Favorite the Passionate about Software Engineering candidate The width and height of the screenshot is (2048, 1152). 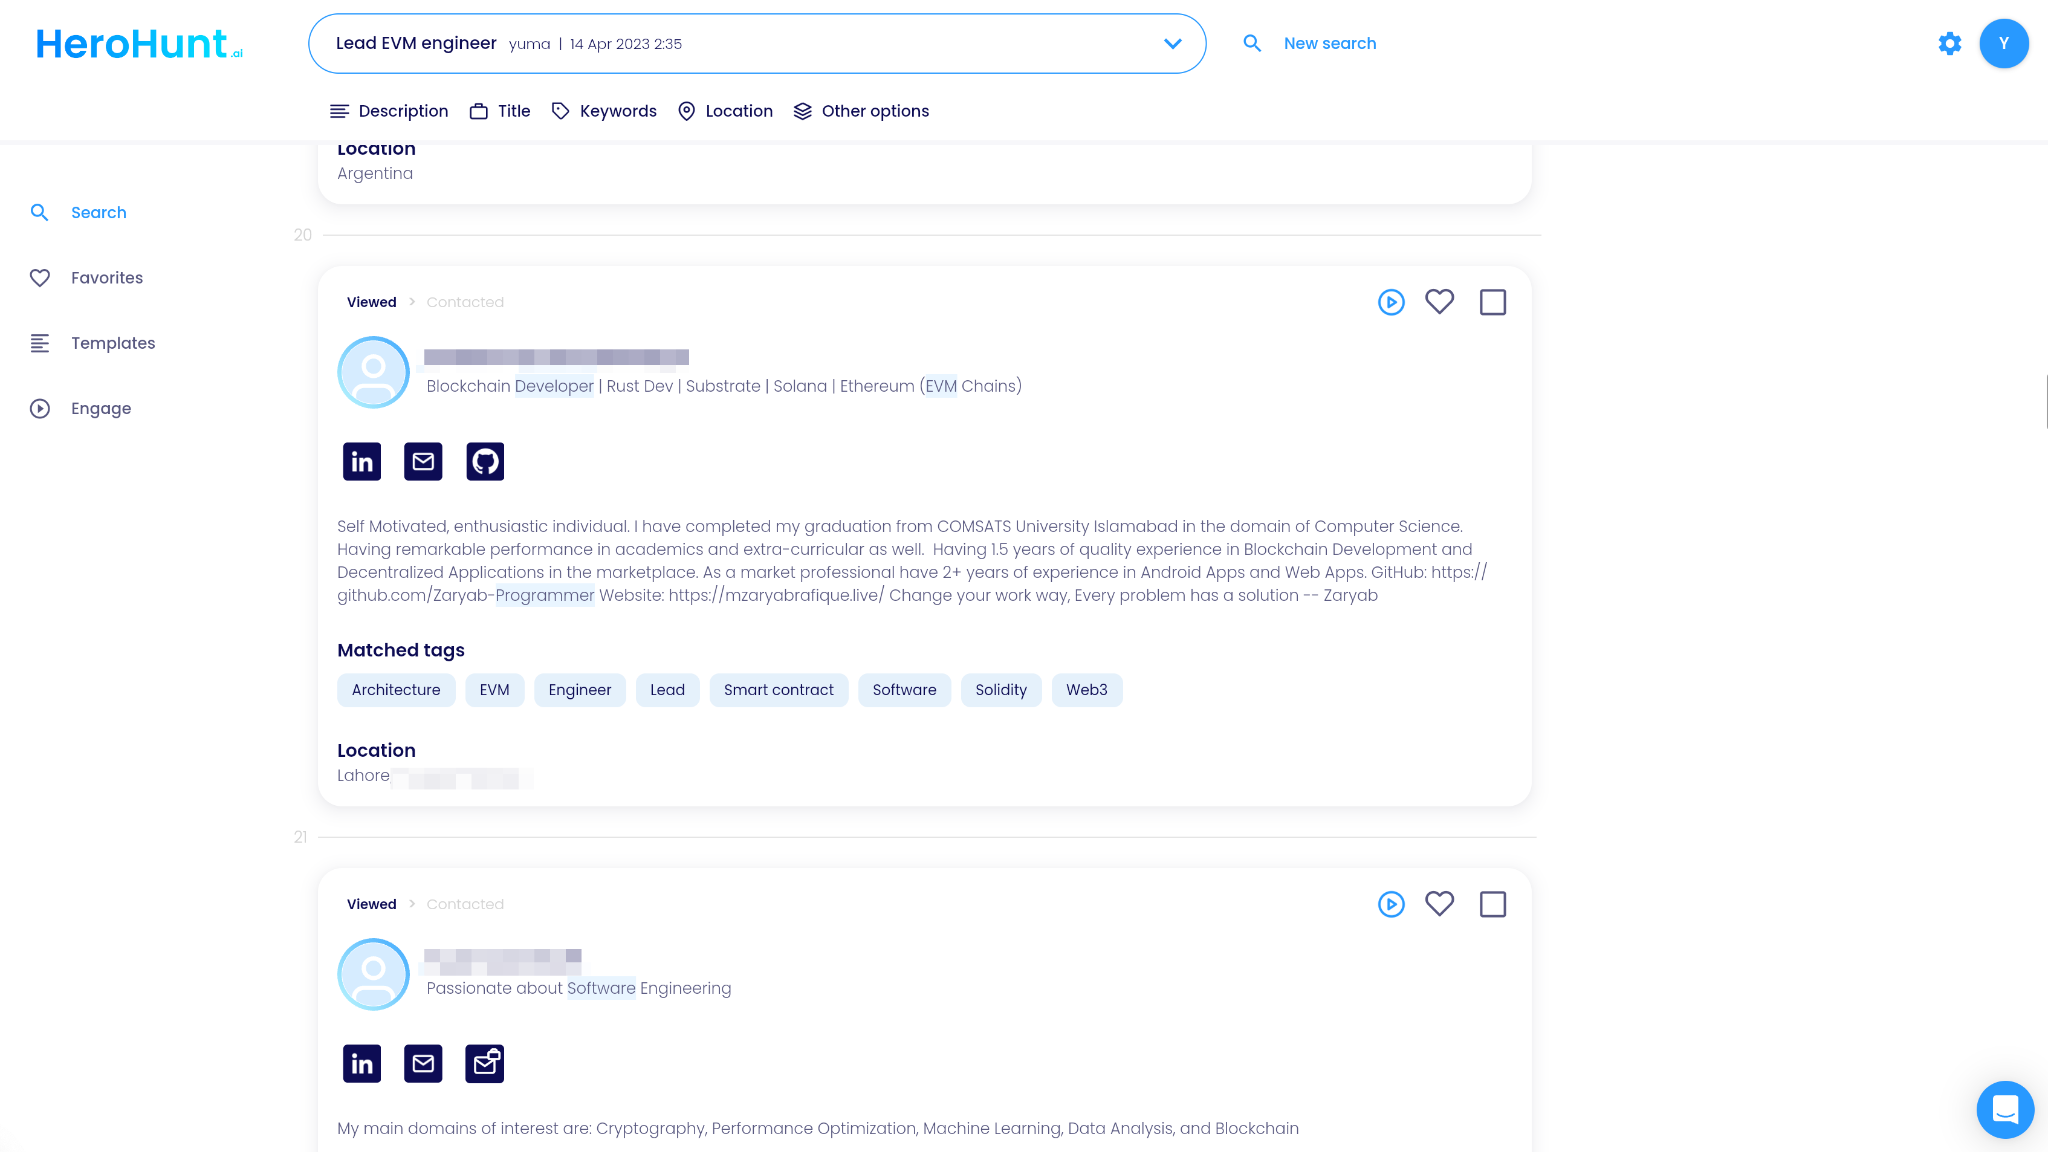tap(1439, 904)
